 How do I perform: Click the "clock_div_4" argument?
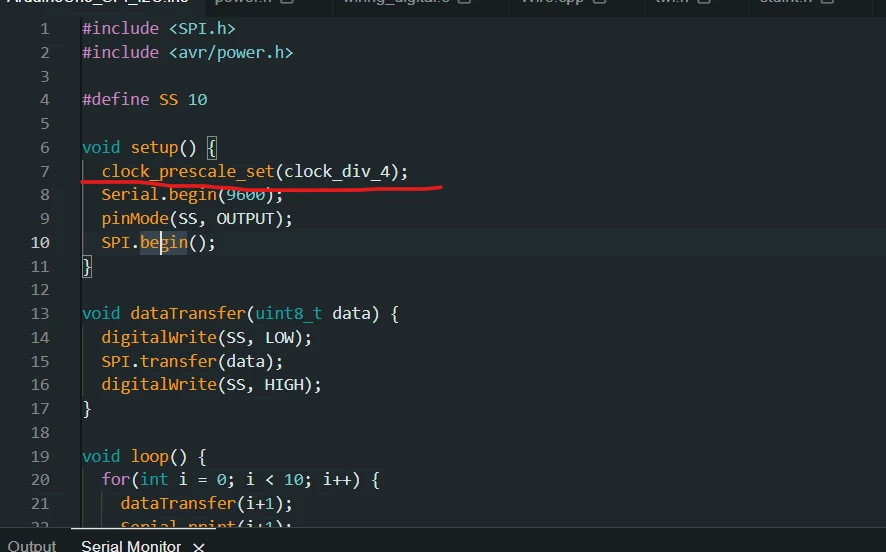click(337, 171)
